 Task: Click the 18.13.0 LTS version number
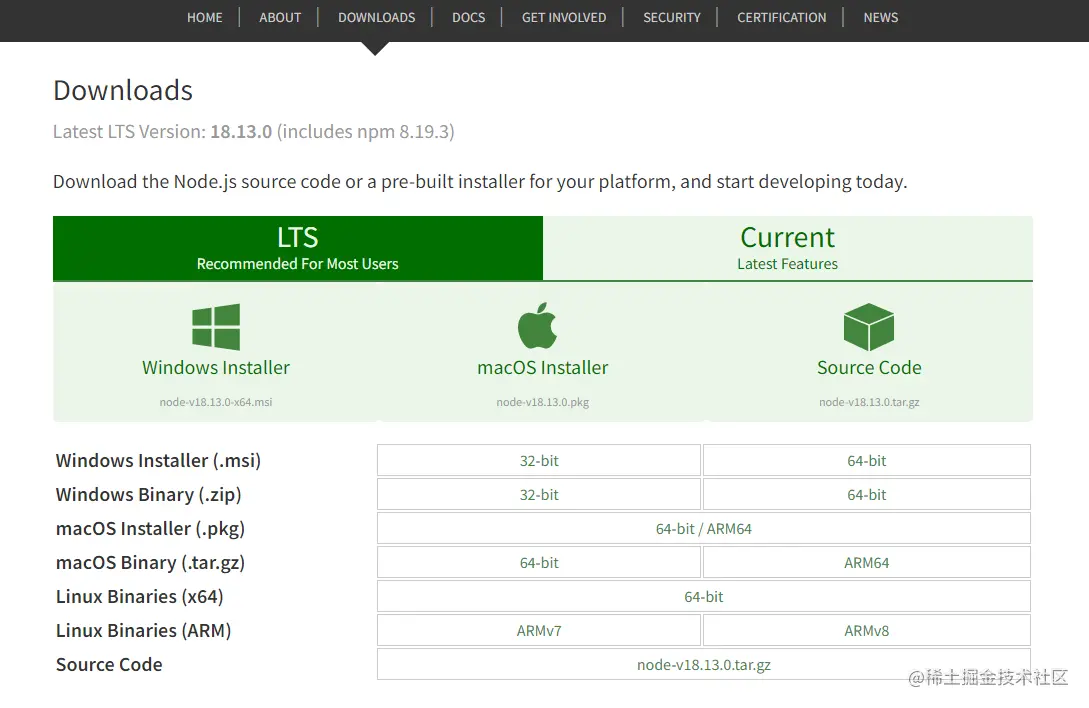point(241,132)
